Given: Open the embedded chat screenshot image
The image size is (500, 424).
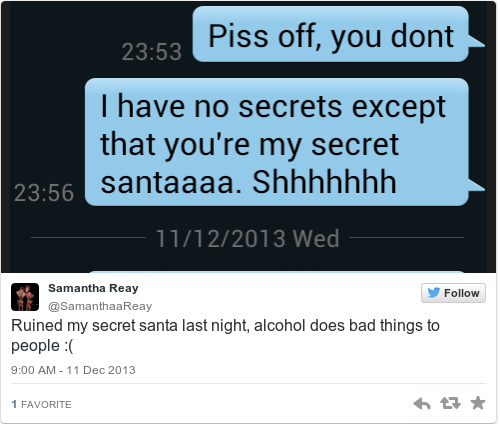Looking at the screenshot, I should tap(249, 137).
